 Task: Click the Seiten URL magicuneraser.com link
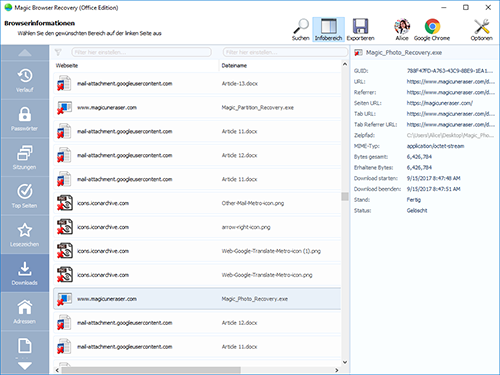tap(439, 103)
